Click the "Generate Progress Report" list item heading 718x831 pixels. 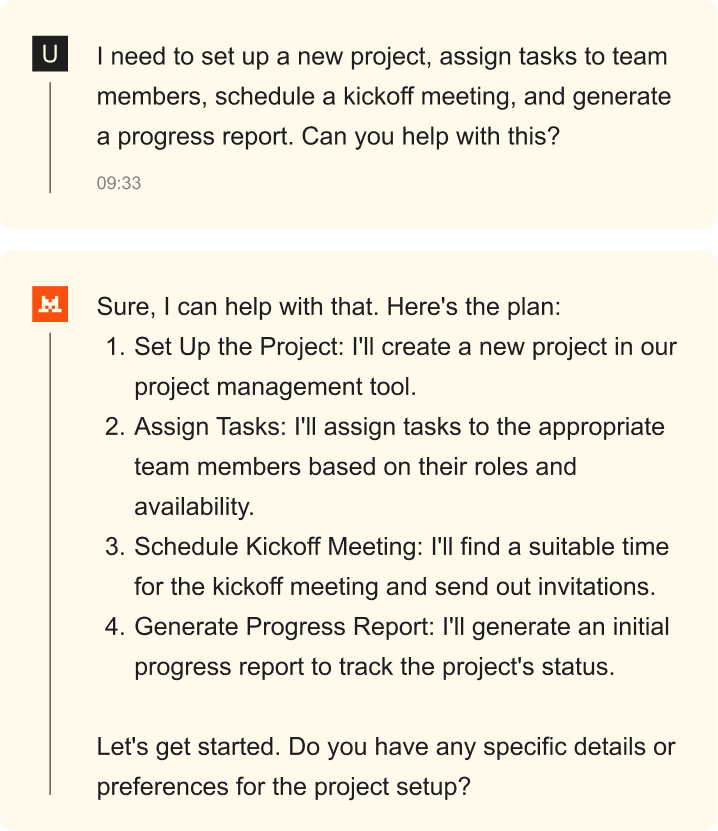281,627
